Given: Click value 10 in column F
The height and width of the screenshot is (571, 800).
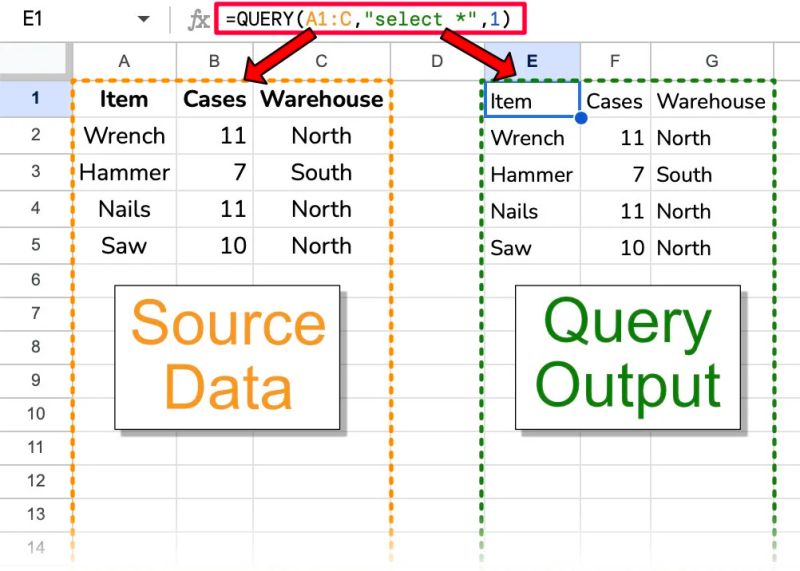Looking at the screenshot, I should point(615,248).
